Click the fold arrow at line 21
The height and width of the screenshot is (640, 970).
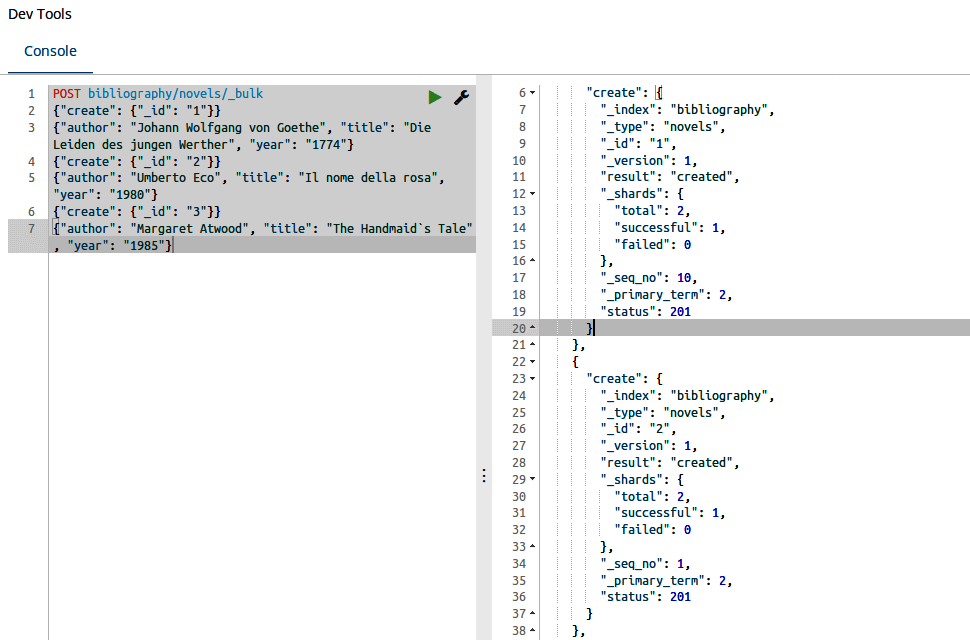[531, 344]
